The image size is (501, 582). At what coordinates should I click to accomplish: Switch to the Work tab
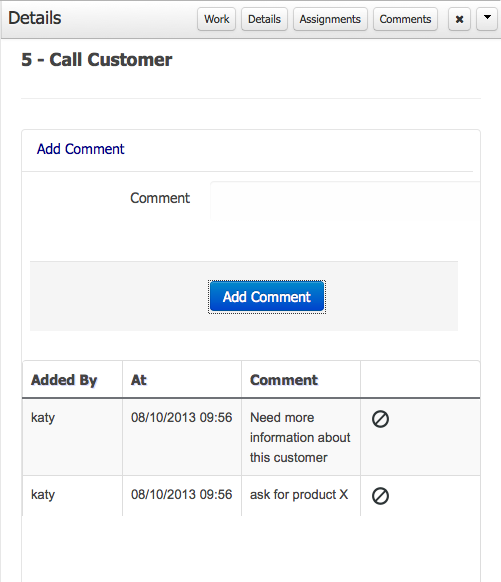(x=216, y=19)
